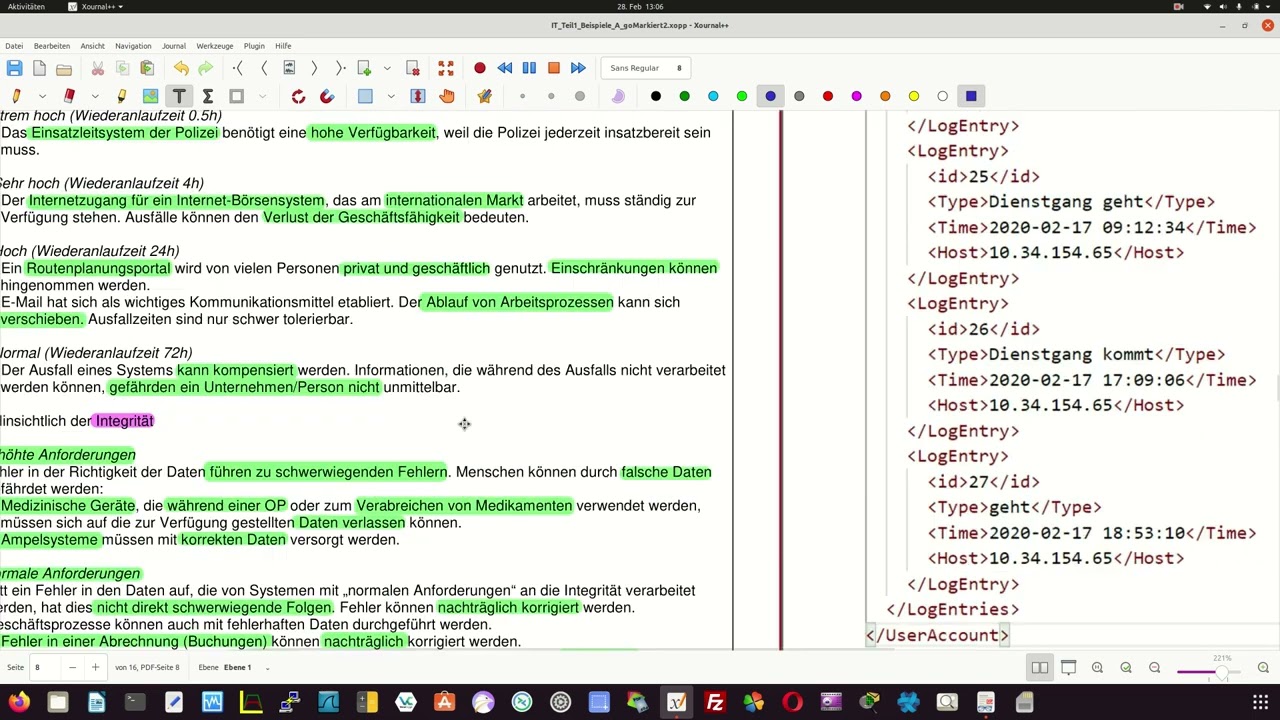Jump to the last page
The image size is (1280, 720).
click(339, 68)
